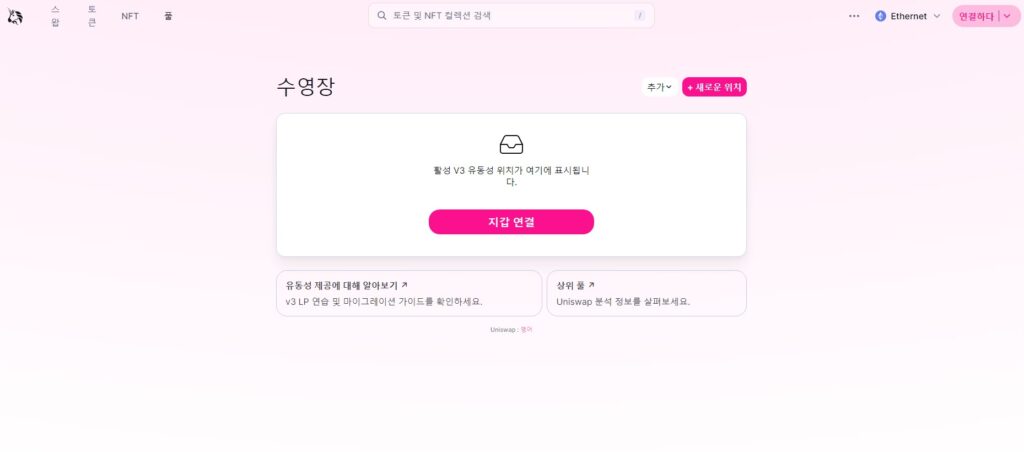Open the three-dot more options menu
Viewport: 1024px width, 452px height.
point(854,16)
